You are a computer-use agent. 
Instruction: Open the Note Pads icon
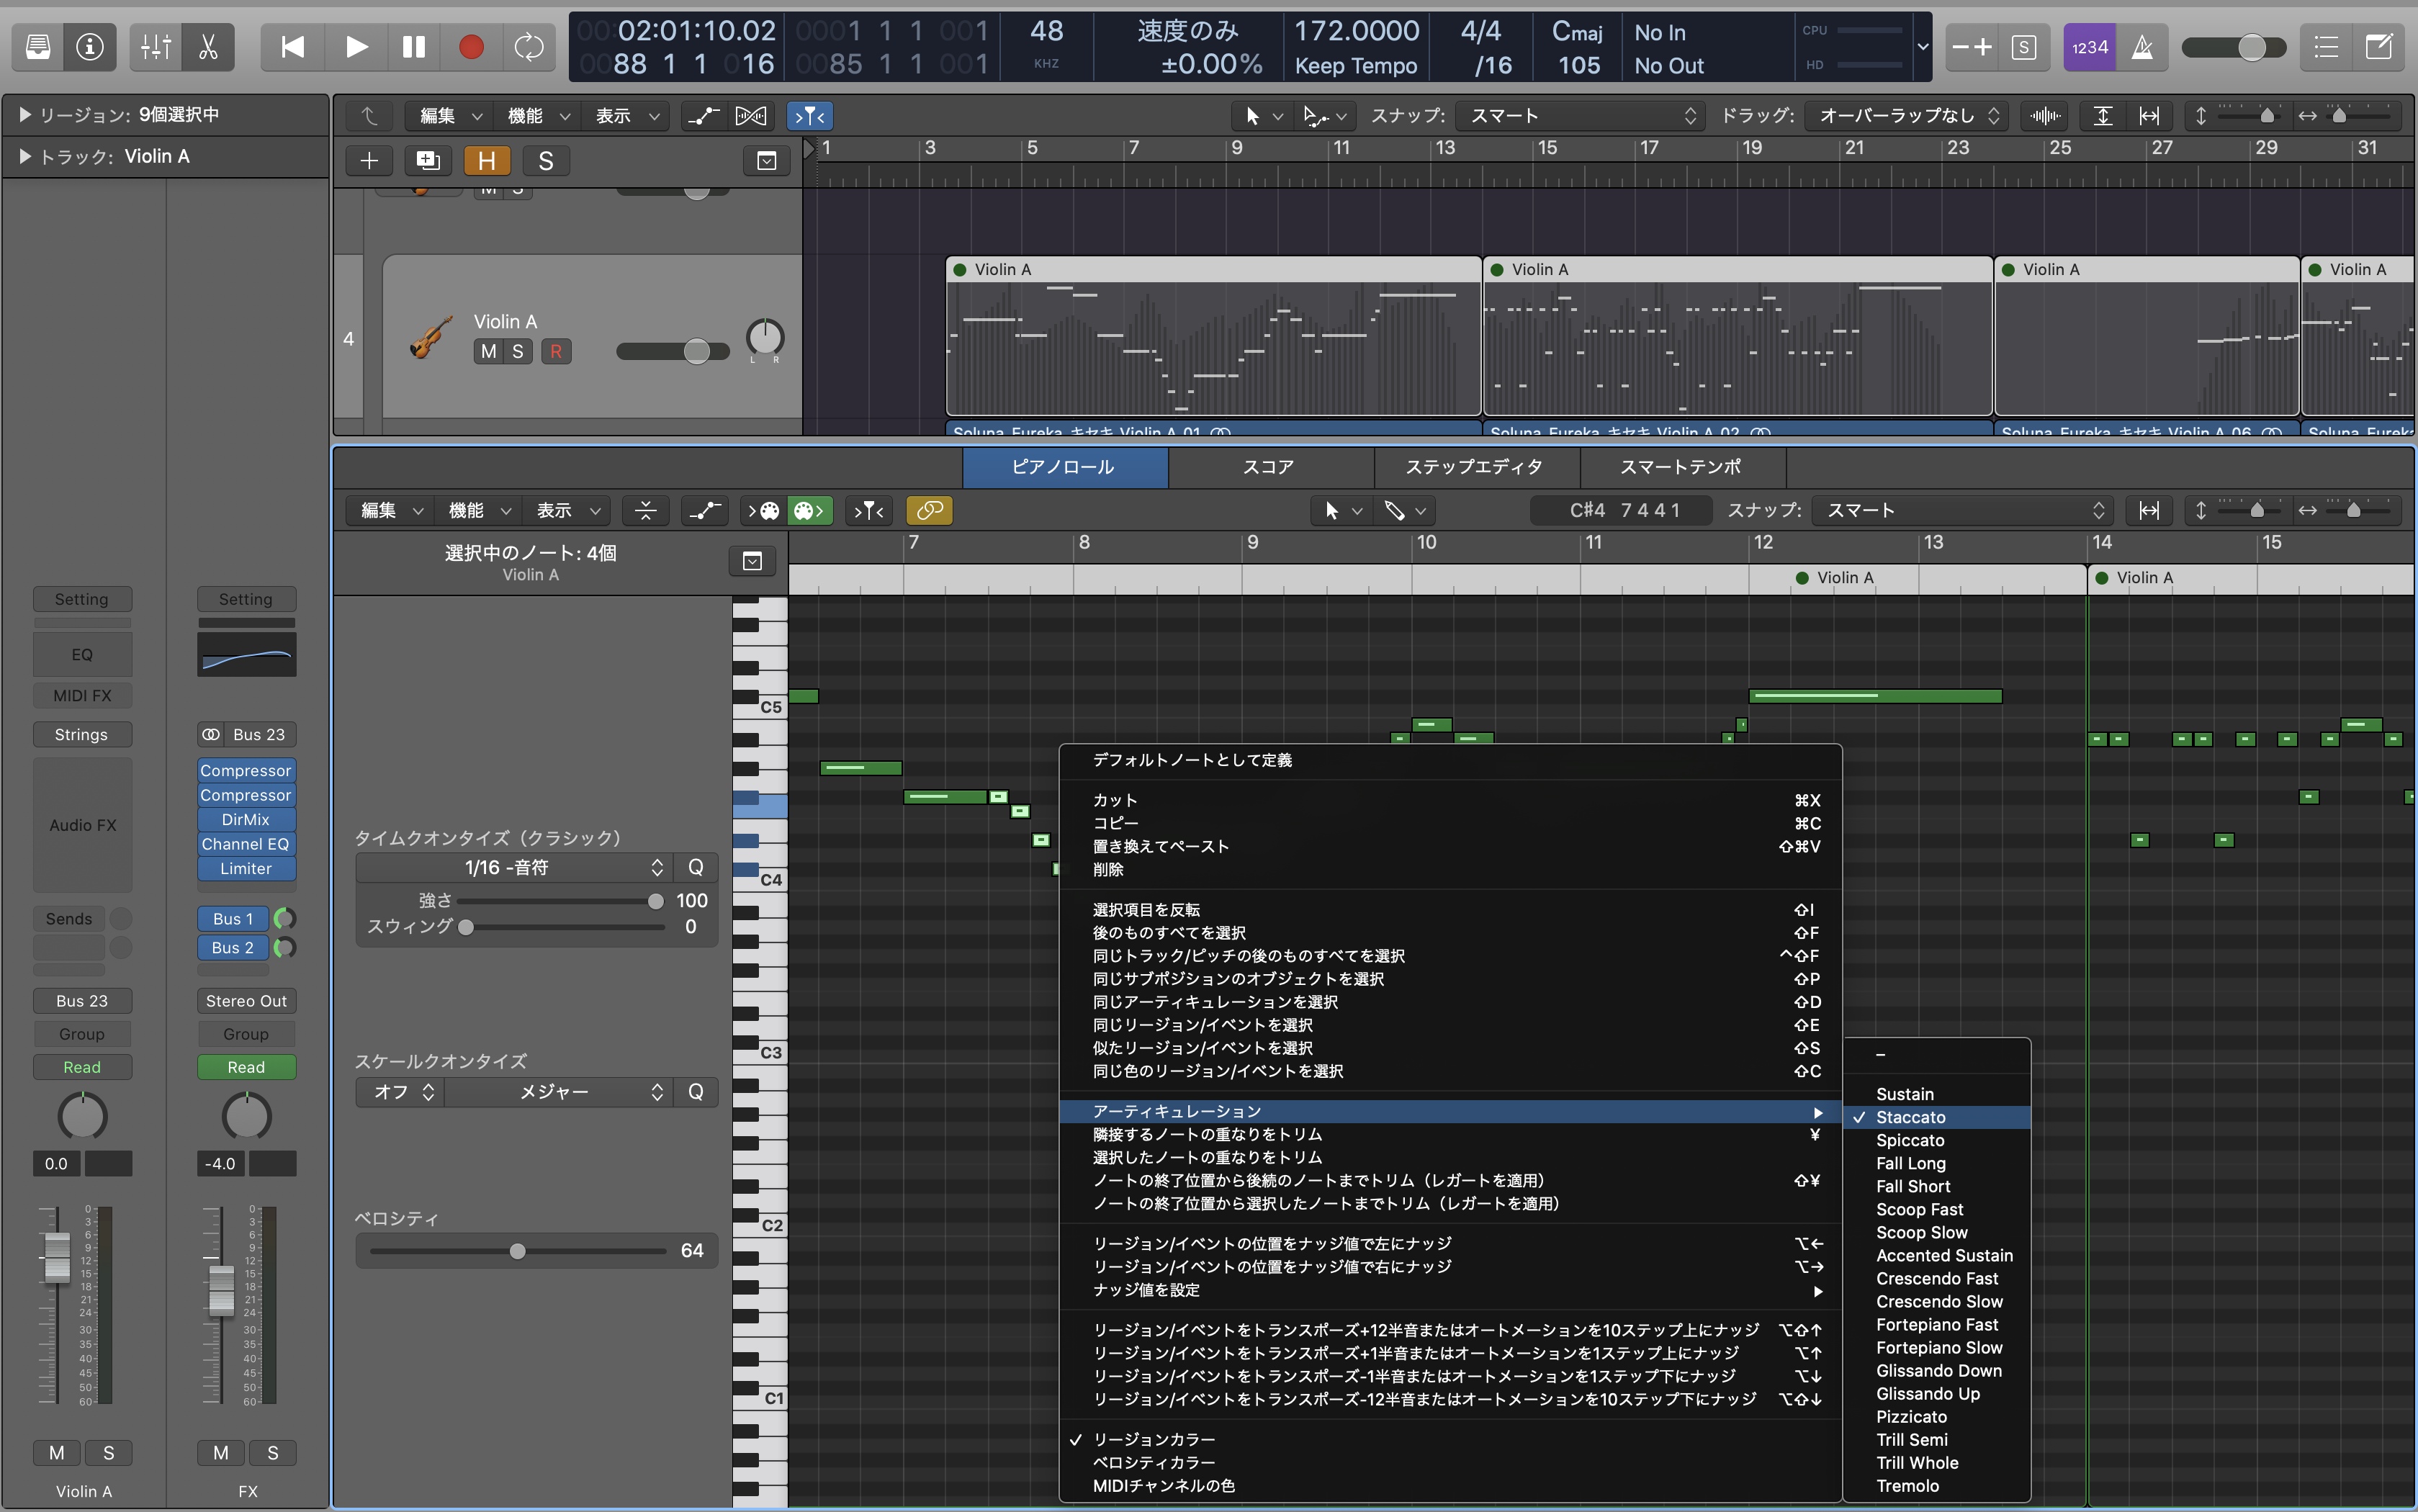2379,47
